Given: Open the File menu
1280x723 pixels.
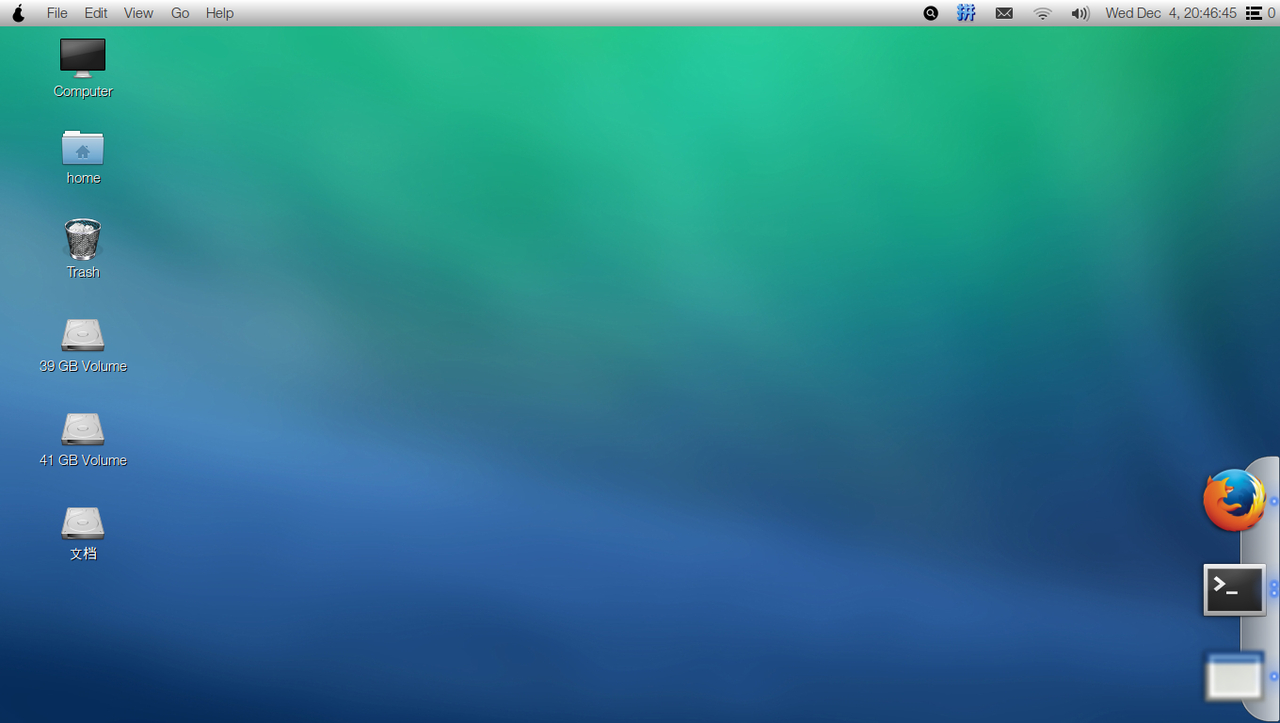Looking at the screenshot, I should click(x=57, y=13).
